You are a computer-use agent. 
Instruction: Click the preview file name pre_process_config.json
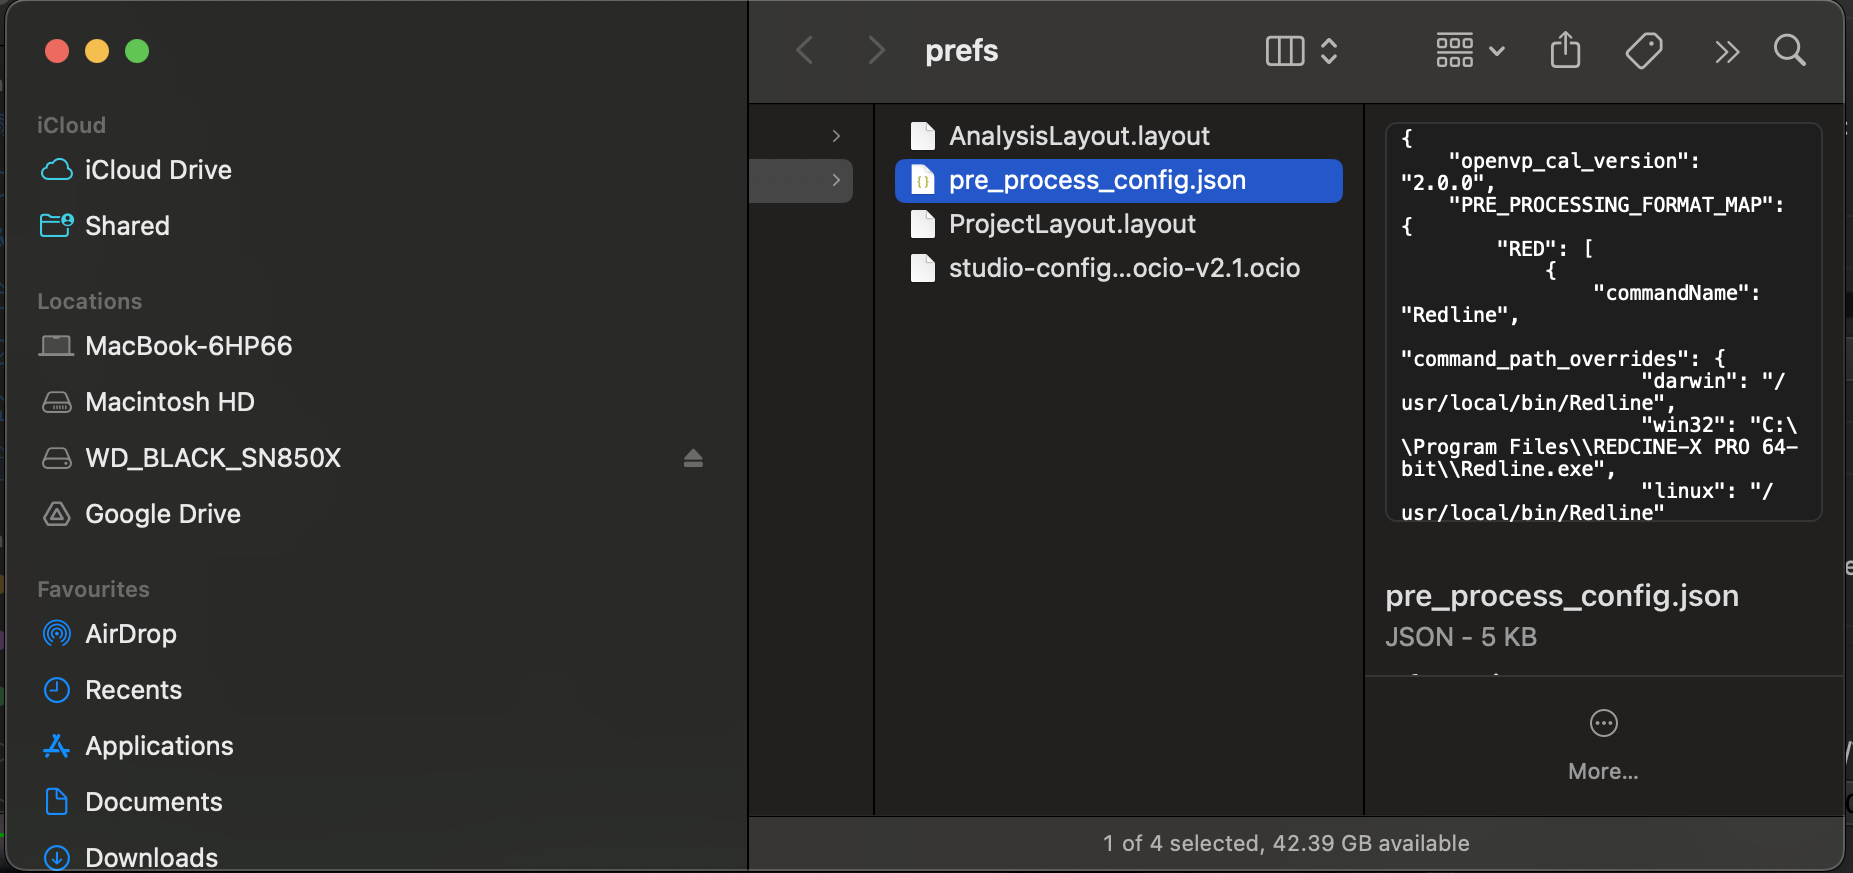(1561, 596)
